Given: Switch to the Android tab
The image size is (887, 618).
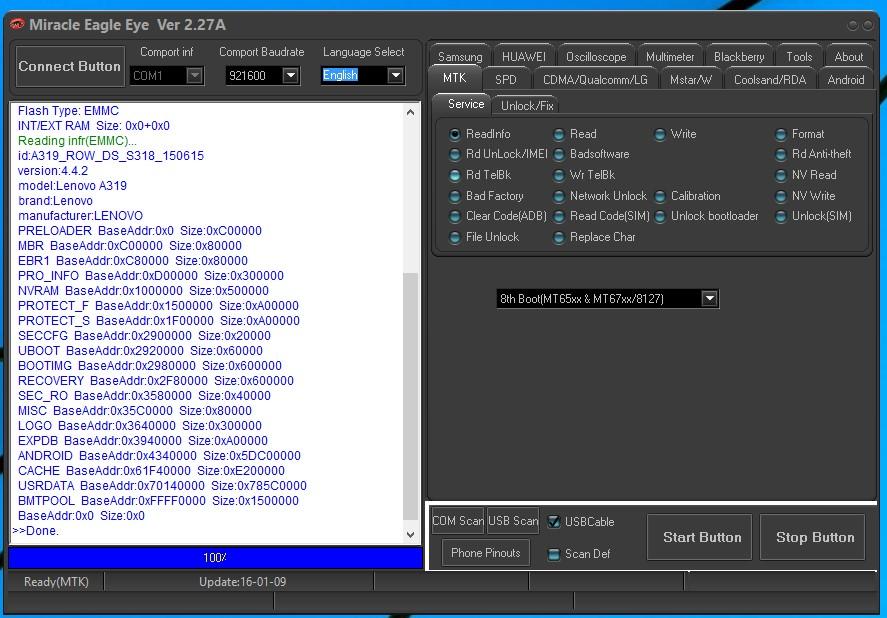Looking at the screenshot, I should point(846,79).
